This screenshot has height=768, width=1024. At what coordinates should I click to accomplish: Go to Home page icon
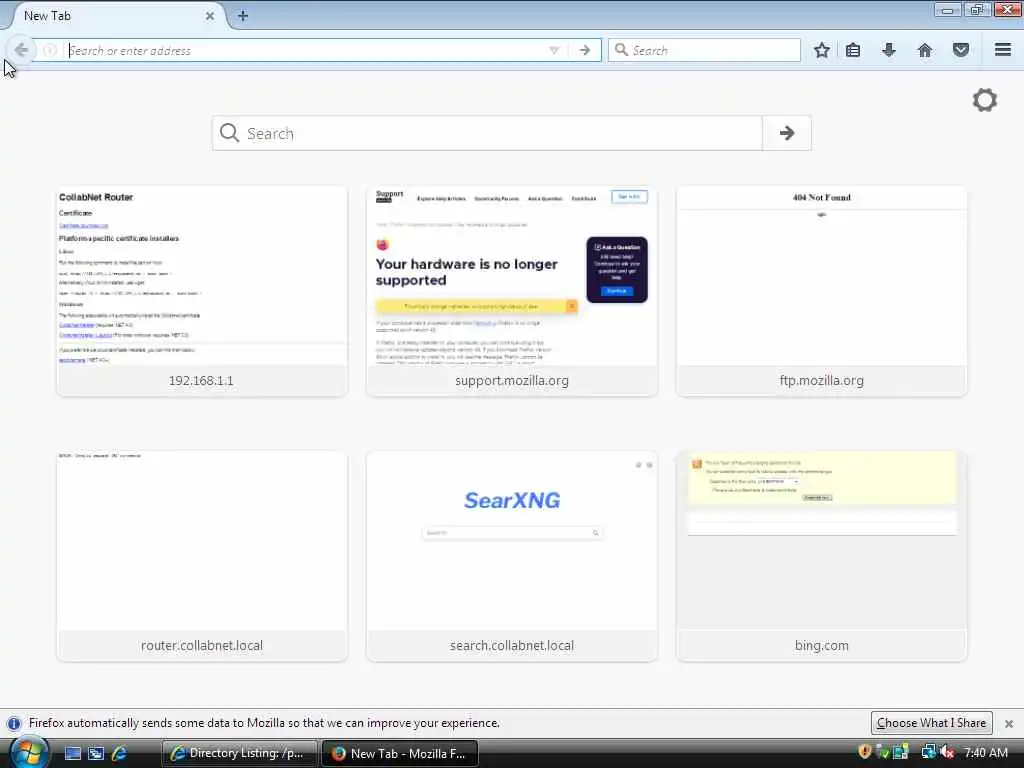tap(925, 50)
